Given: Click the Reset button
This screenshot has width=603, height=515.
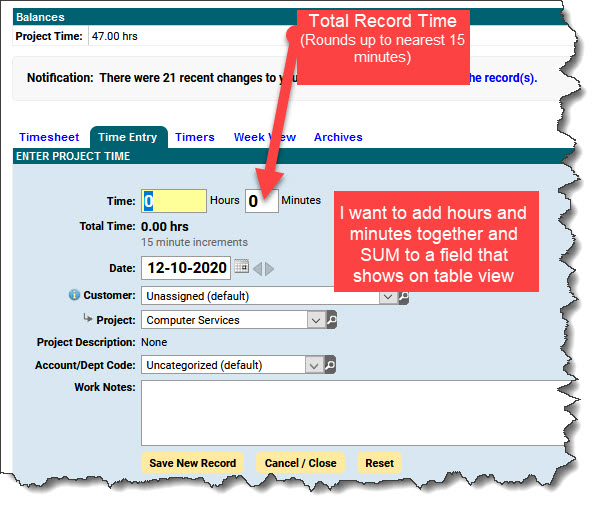Looking at the screenshot, I should (379, 463).
